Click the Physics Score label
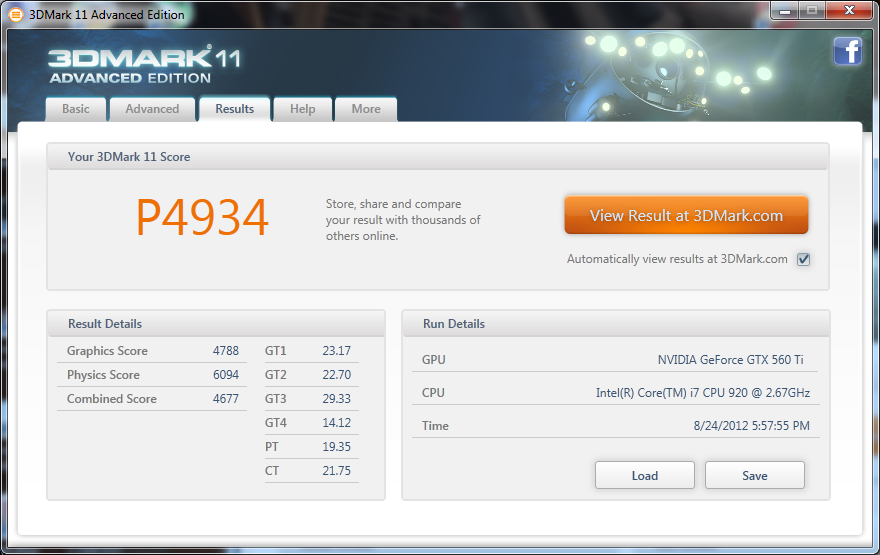880x555 pixels. coord(103,375)
